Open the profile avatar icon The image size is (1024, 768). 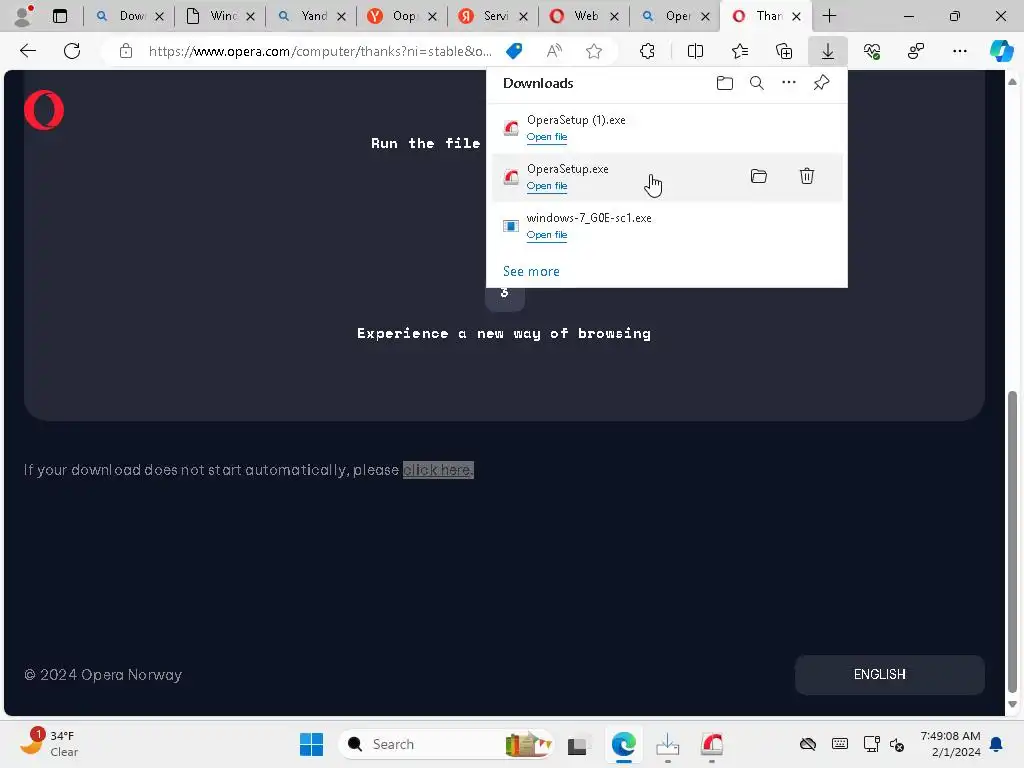point(24,16)
